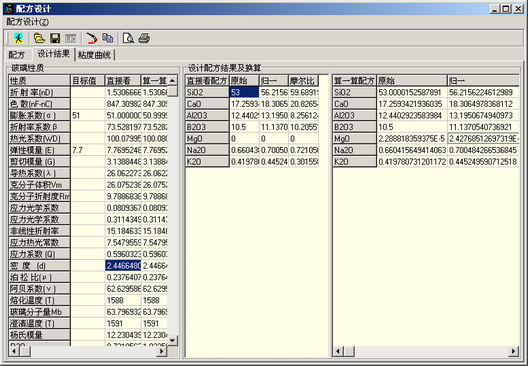Screen dimensions: 528x366
Task: Click left arrow of 玻璃性质 horizontal scrollbar
Action: 14,352
